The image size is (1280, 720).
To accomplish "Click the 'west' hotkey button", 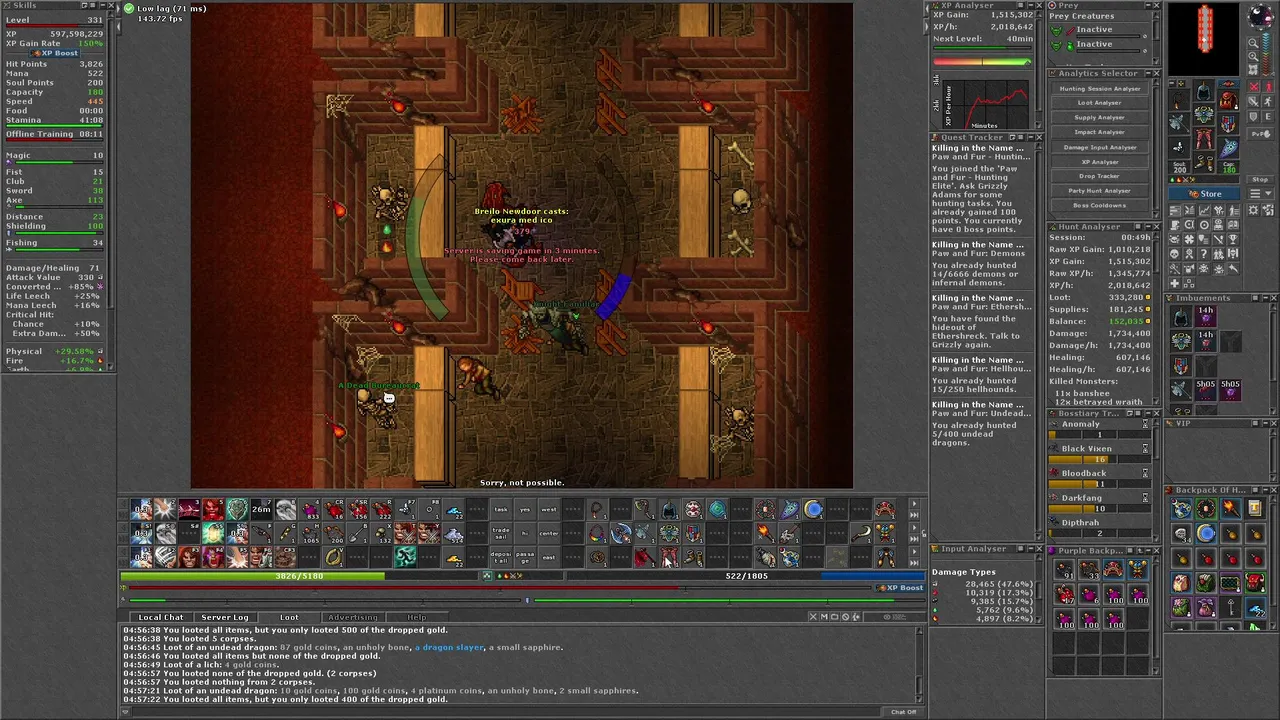I will click(x=549, y=509).
